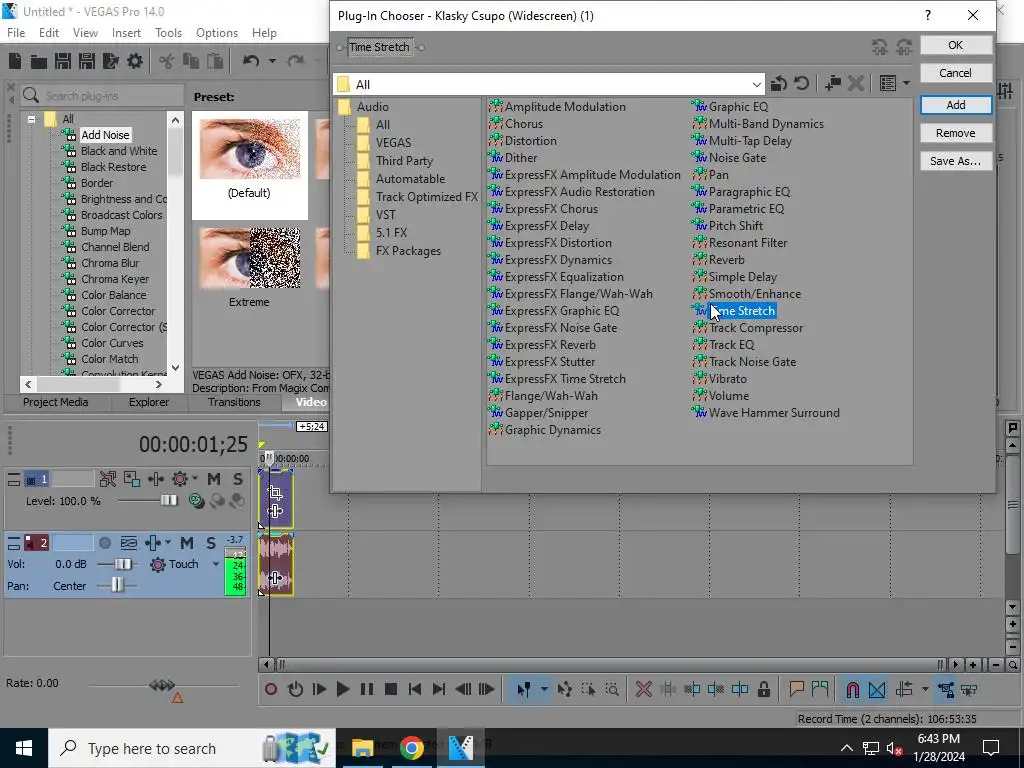Open Touch automation mode dropdown on track 2

point(216,564)
